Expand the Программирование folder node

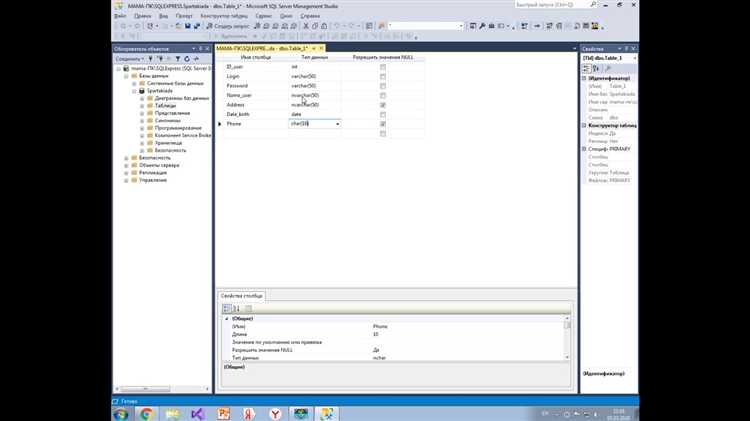click(x=142, y=128)
